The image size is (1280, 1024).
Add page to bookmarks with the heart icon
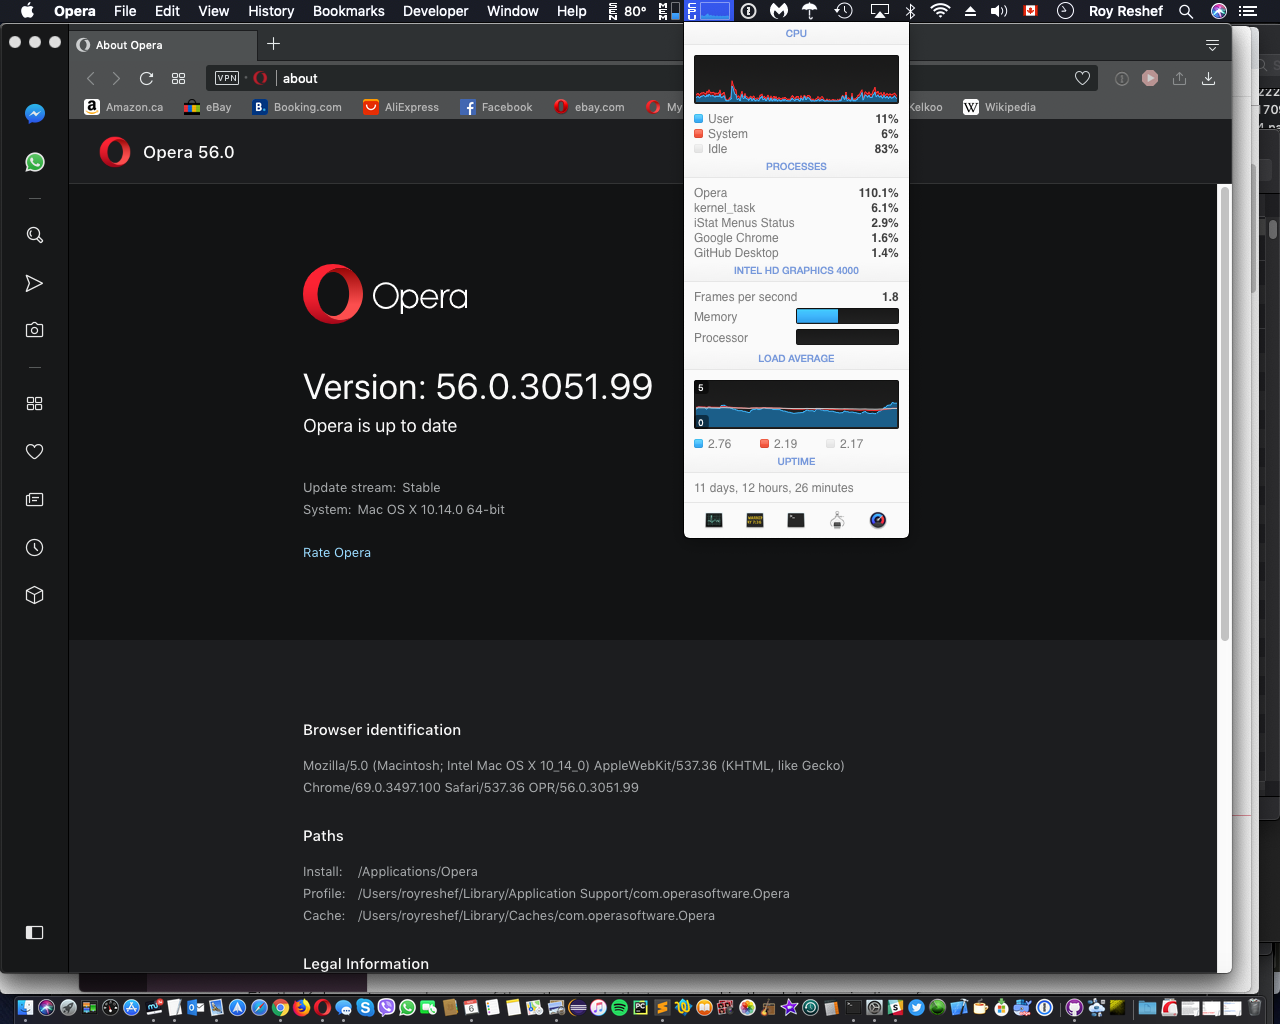(x=1082, y=77)
